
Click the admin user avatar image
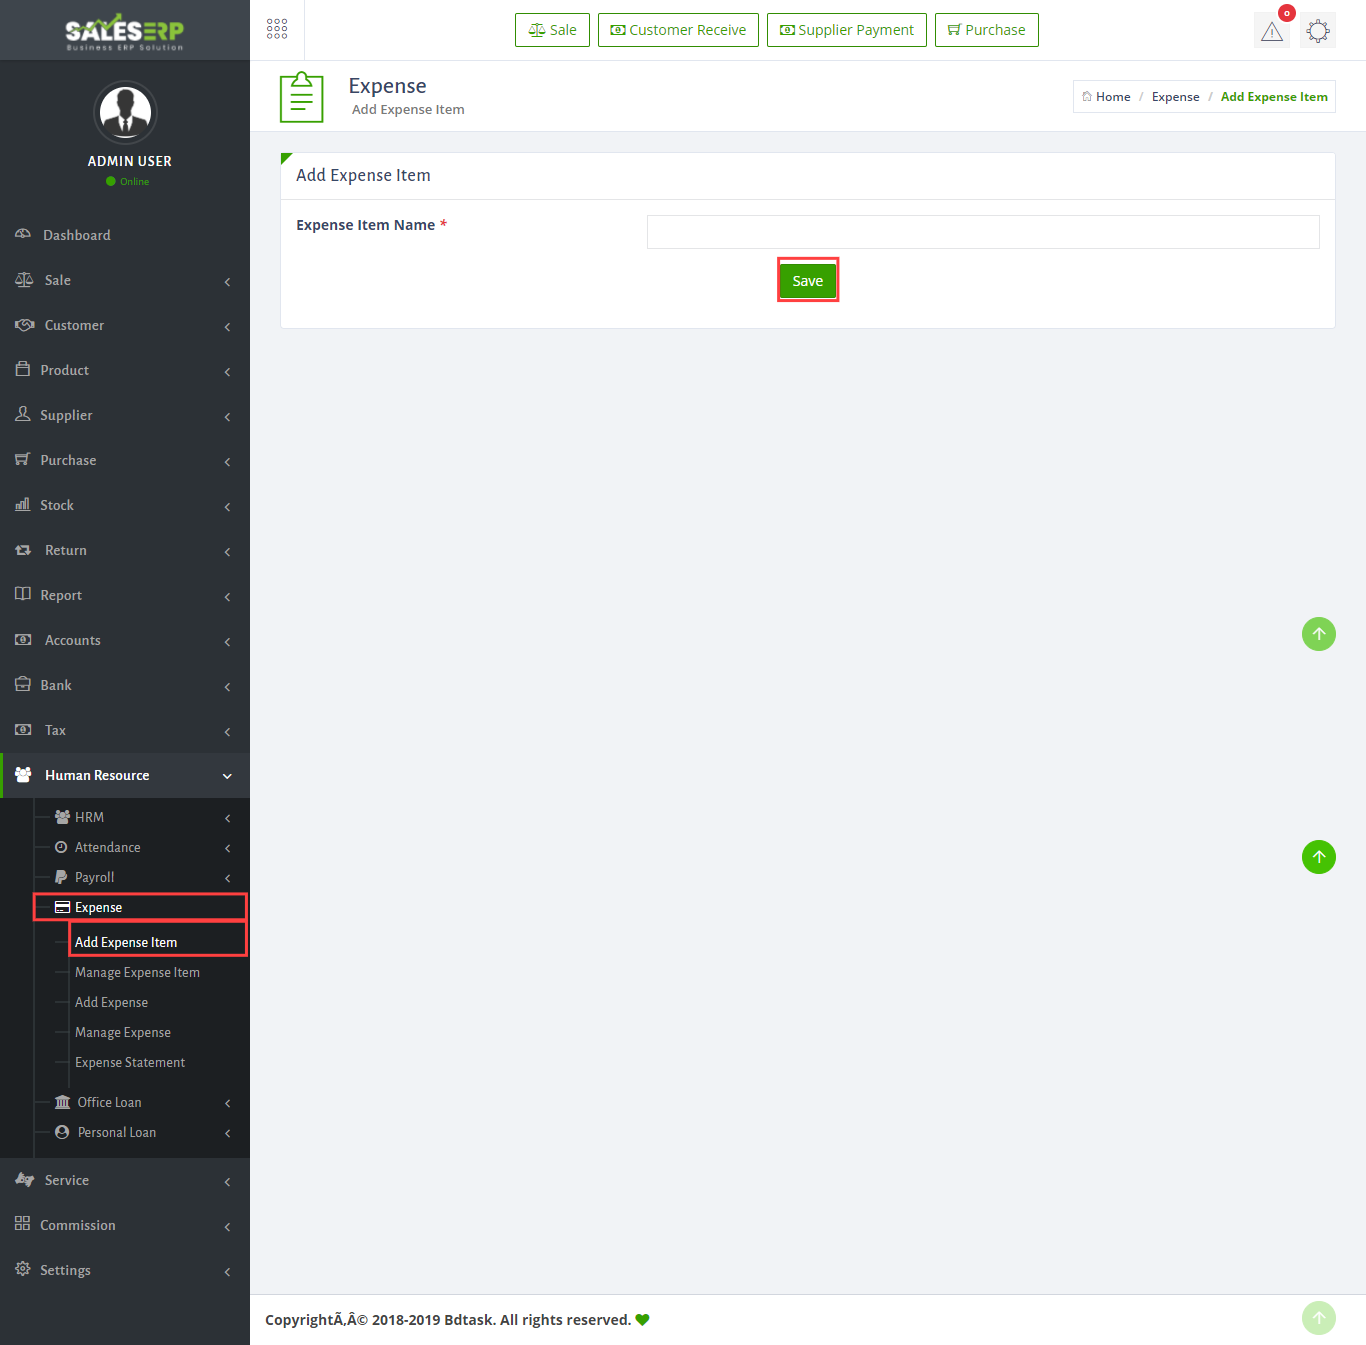click(125, 112)
